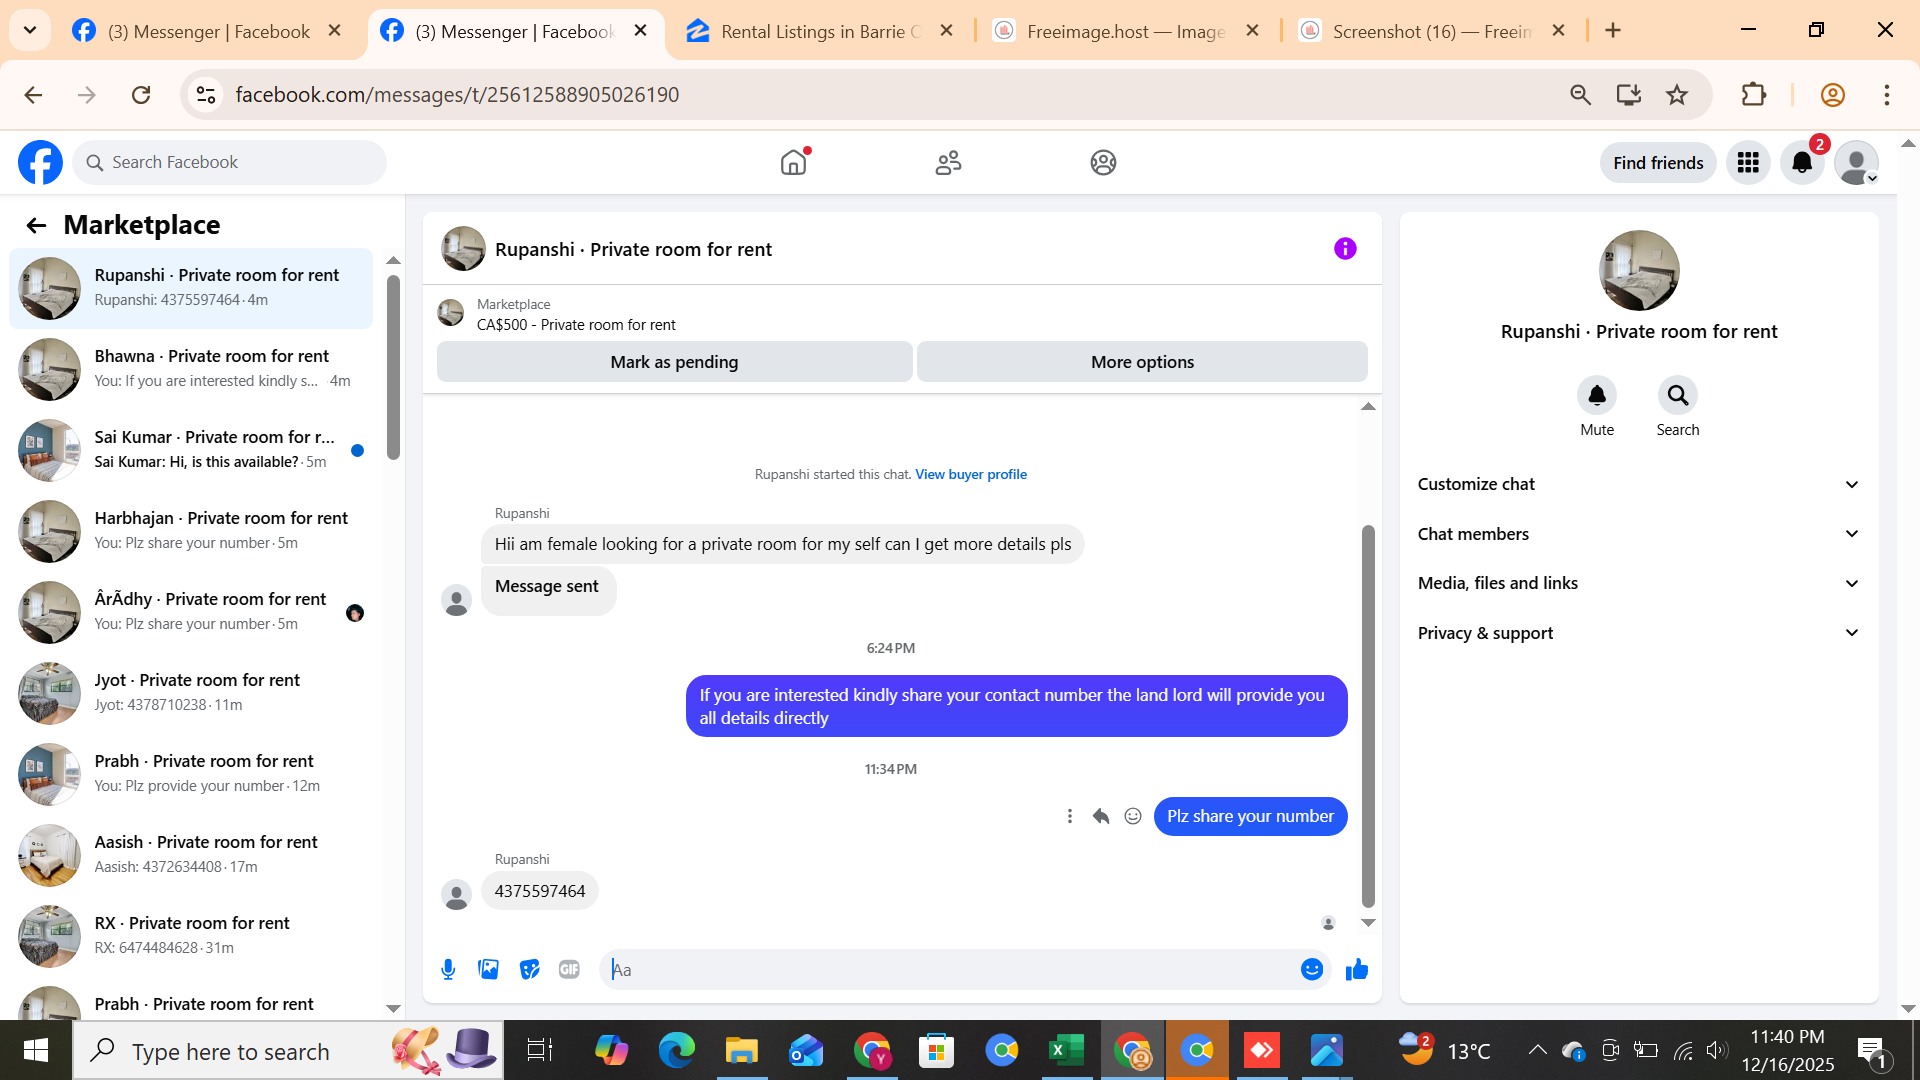Open the Friends icon in top navigation
Screen dimensions: 1920x1080
(x=948, y=162)
